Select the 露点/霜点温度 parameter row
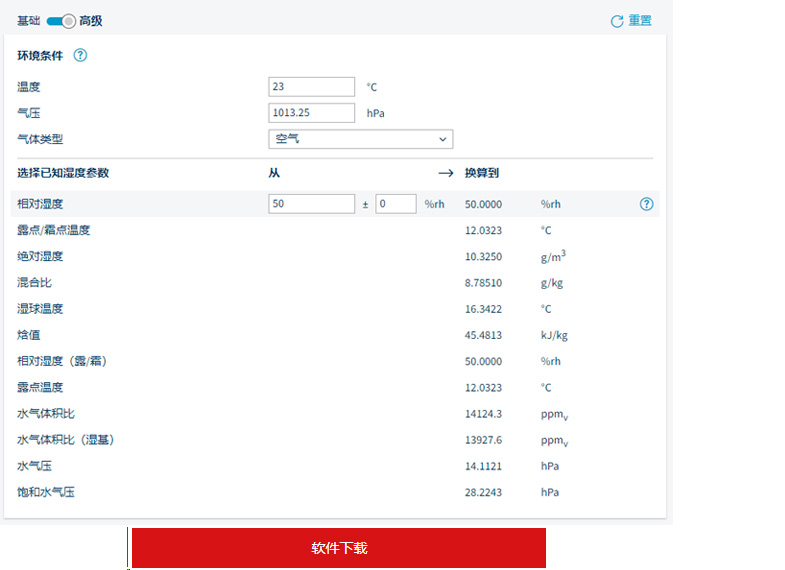The height and width of the screenshot is (570, 785). (x=335, y=230)
